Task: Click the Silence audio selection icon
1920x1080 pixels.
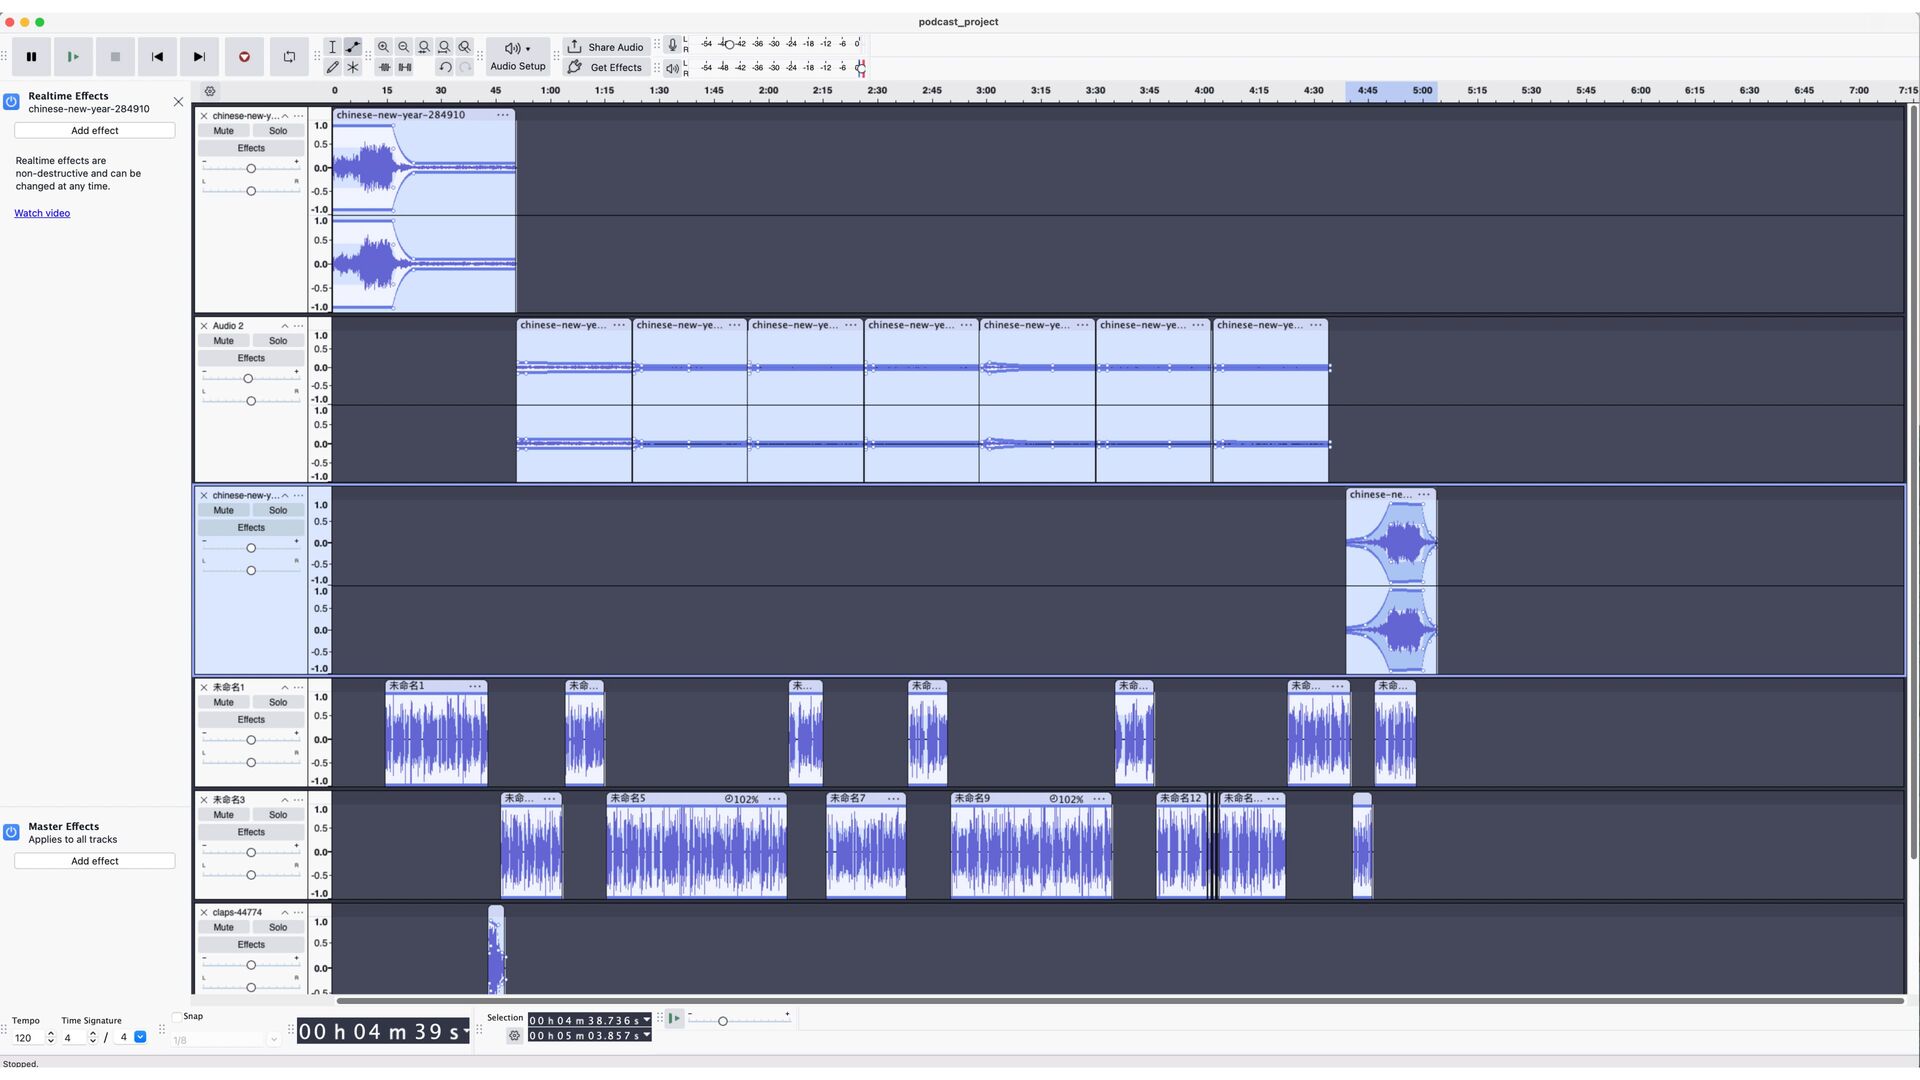Action: point(404,67)
